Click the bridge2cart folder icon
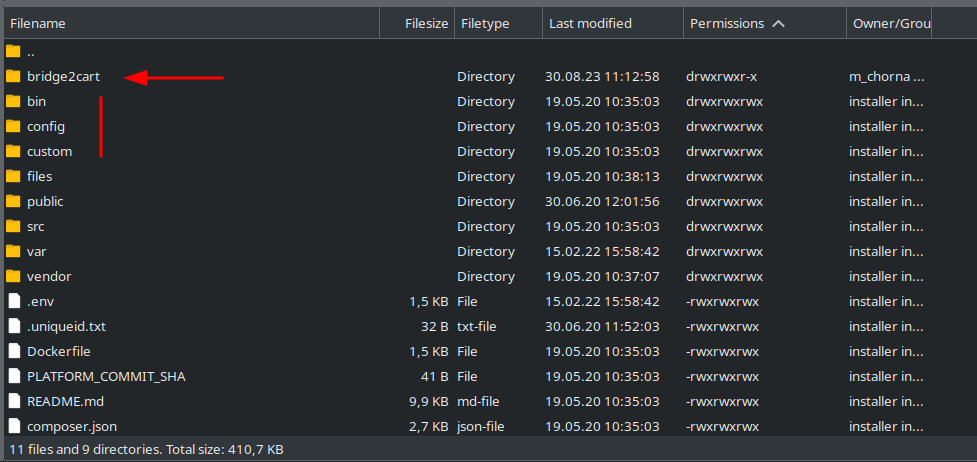Viewport: 977px width, 462px height. tap(14, 77)
